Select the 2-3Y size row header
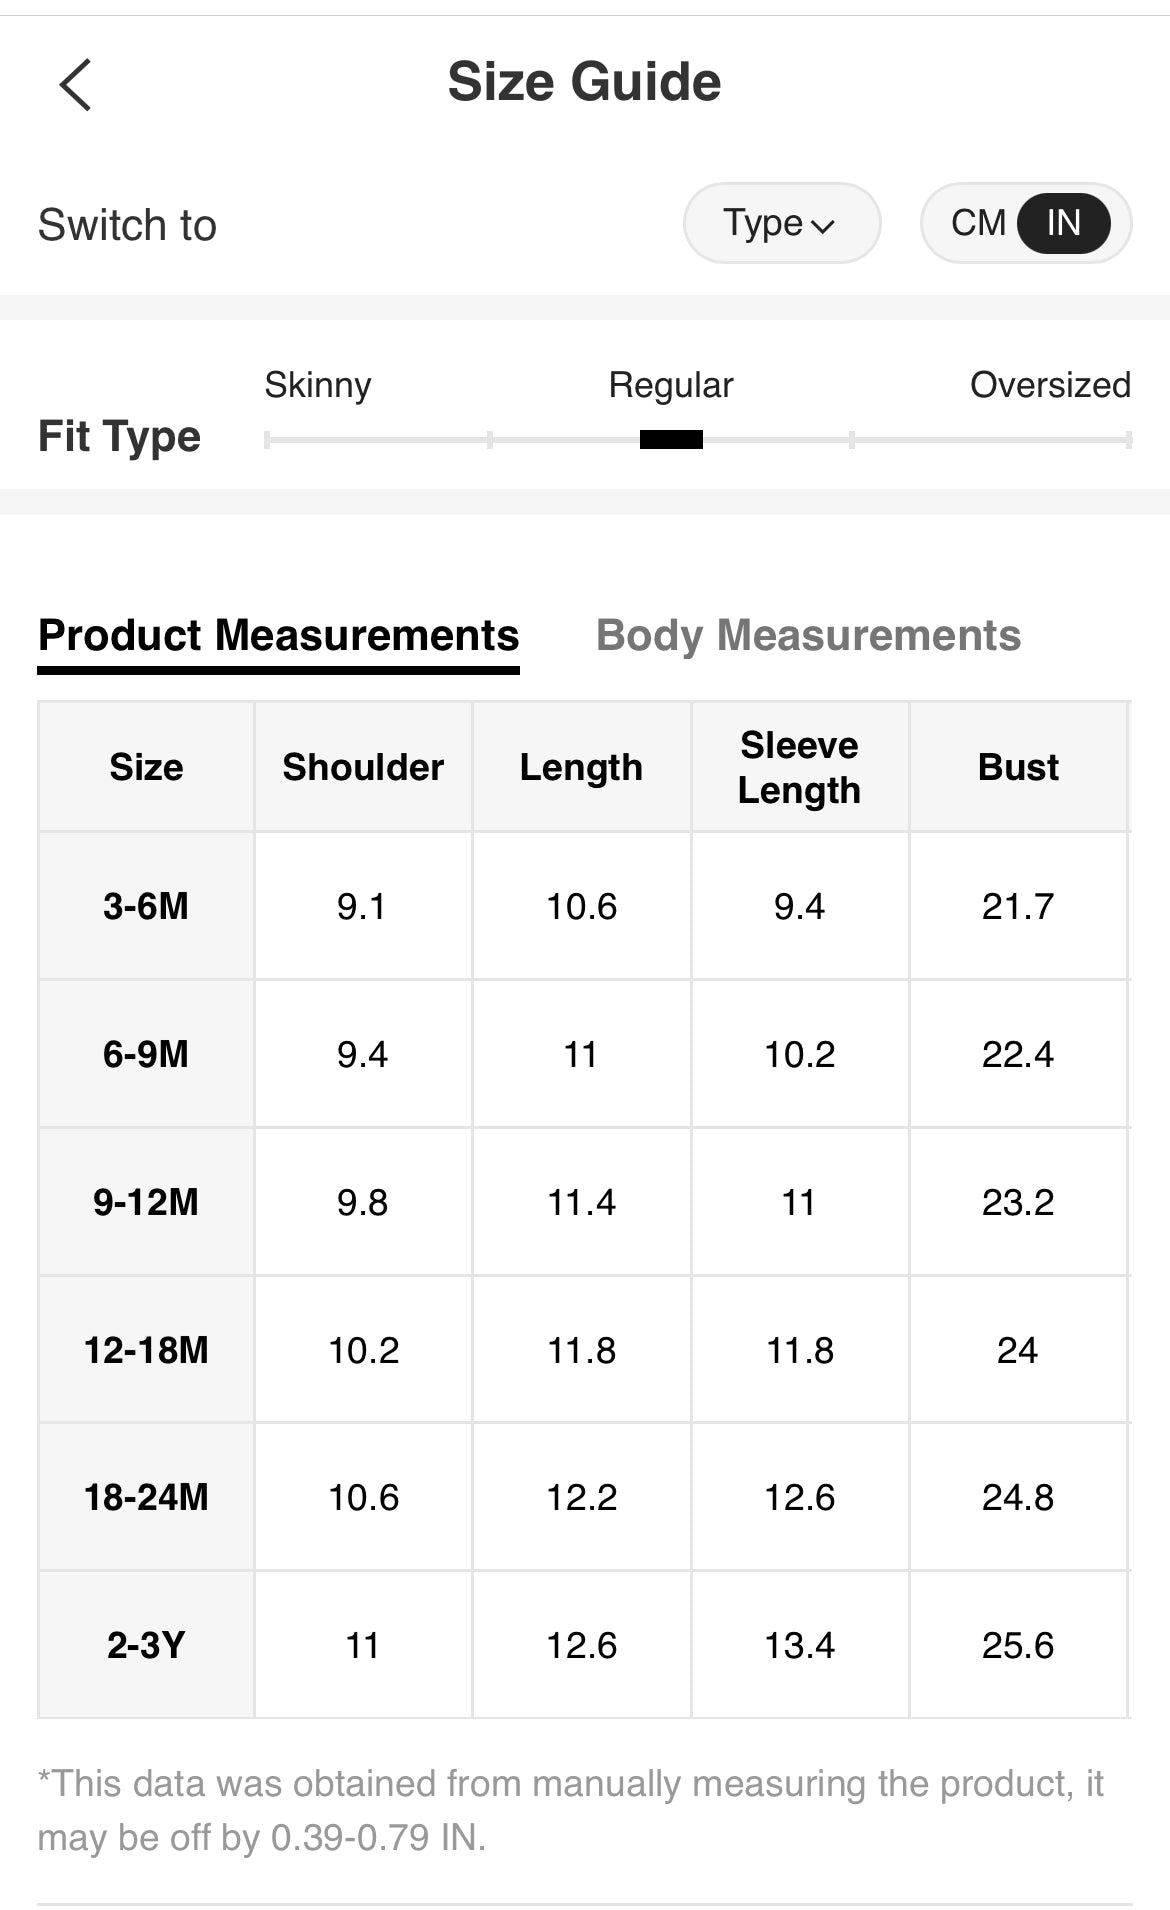1170x1910 pixels. click(146, 1645)
